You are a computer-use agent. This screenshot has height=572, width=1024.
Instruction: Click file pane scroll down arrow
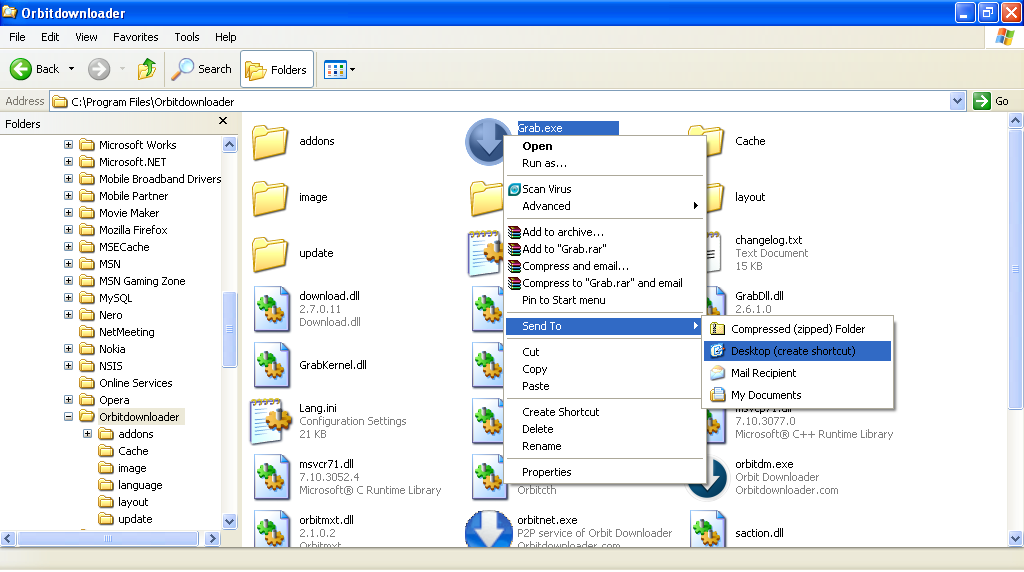click(1016, 539)
